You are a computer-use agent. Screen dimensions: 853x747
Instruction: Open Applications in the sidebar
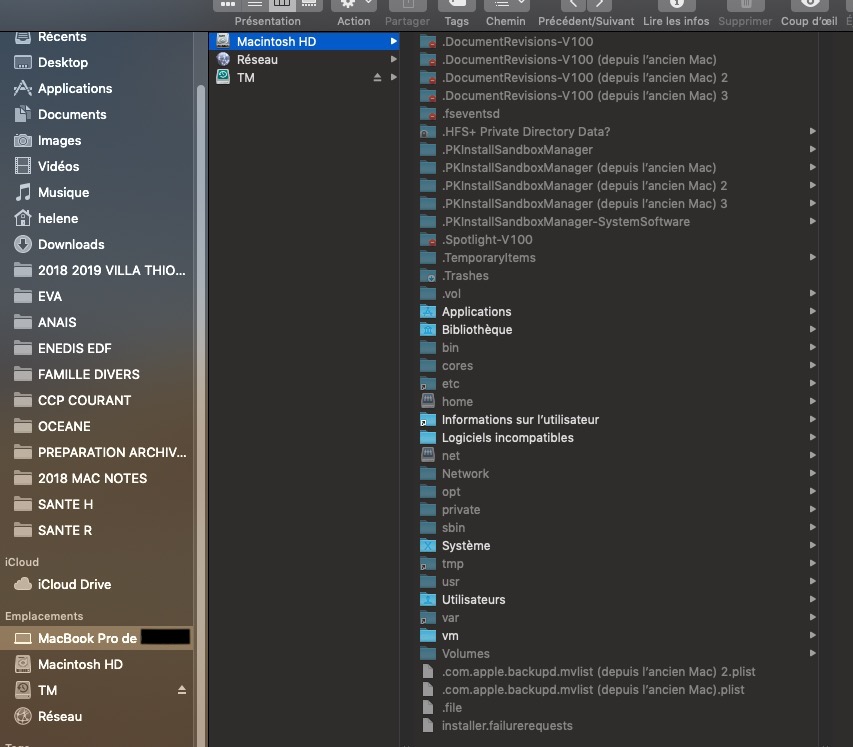tap(96, 88)
